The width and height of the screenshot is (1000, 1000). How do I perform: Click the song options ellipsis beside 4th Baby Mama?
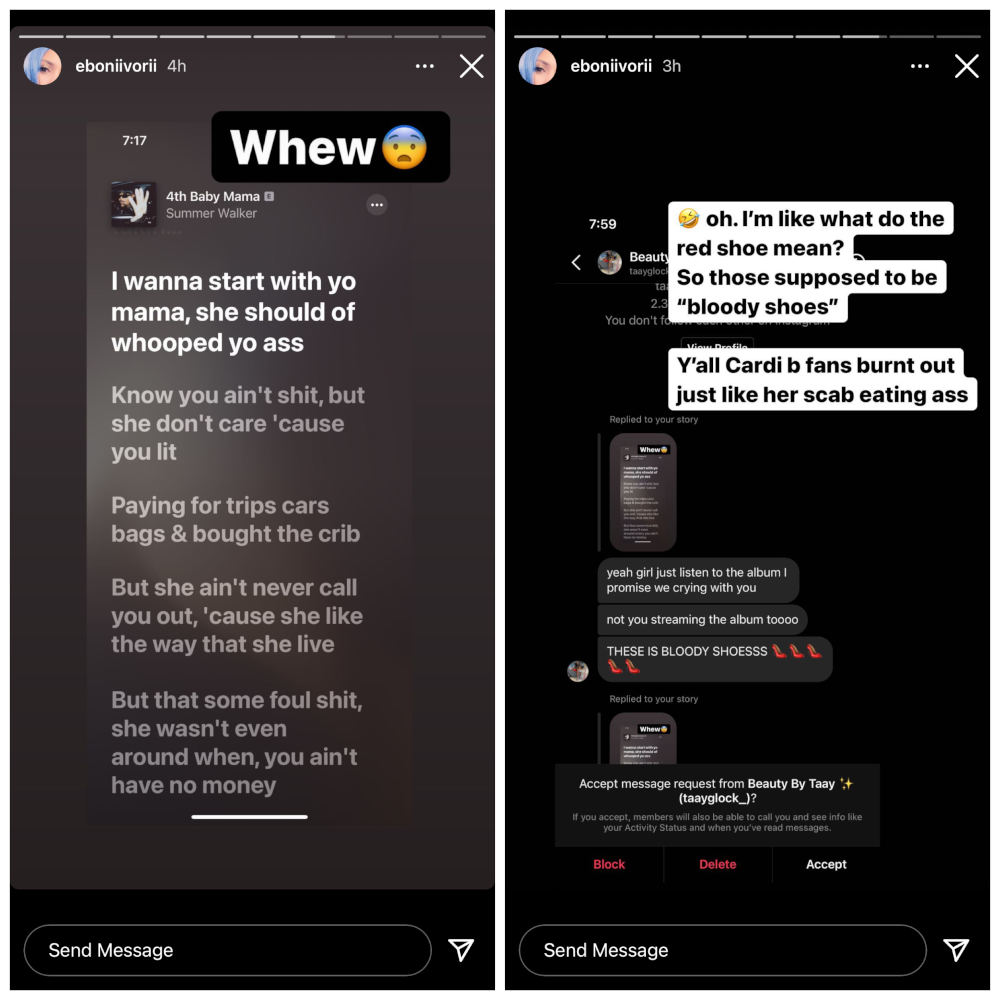click(377, 205)
